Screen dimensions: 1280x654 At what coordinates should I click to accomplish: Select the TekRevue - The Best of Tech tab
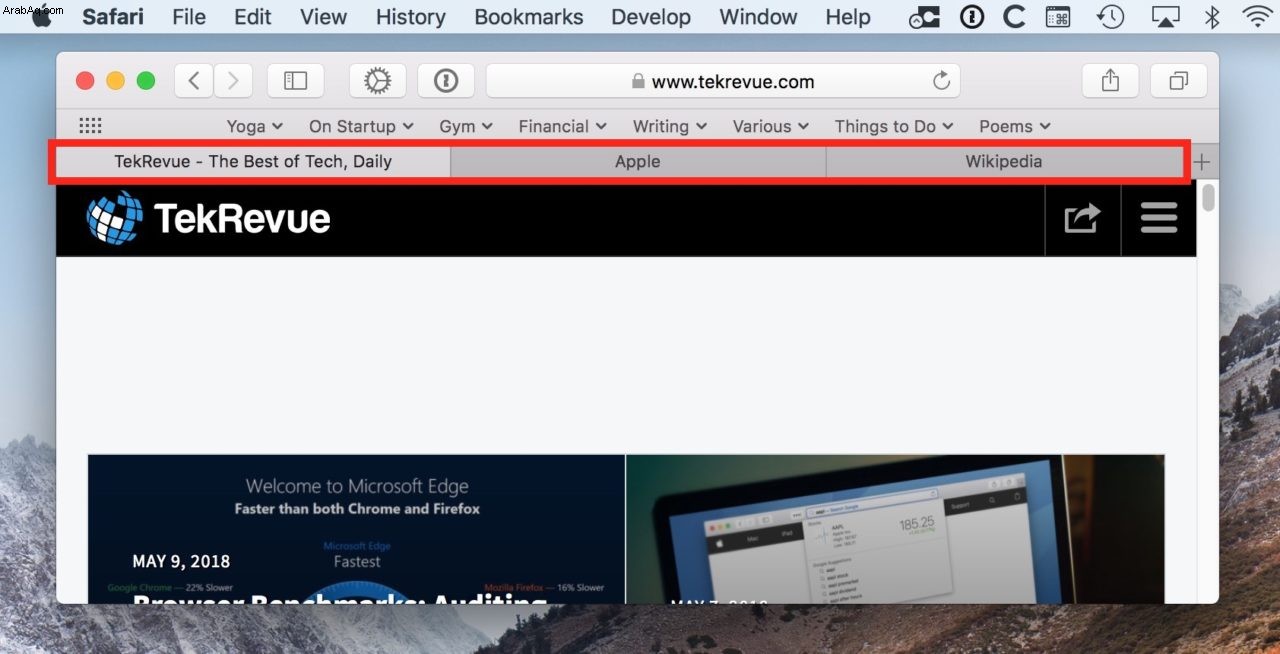point(253,162)
